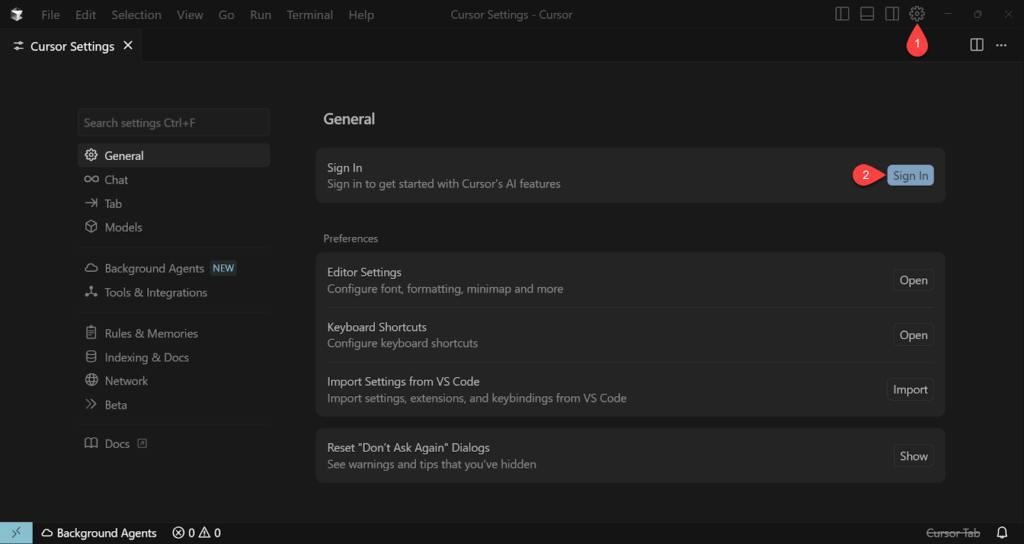The height and width of the screenshot is (544, 1024).
Task: Click Cursor Tab status bar item
Action: 953,533
